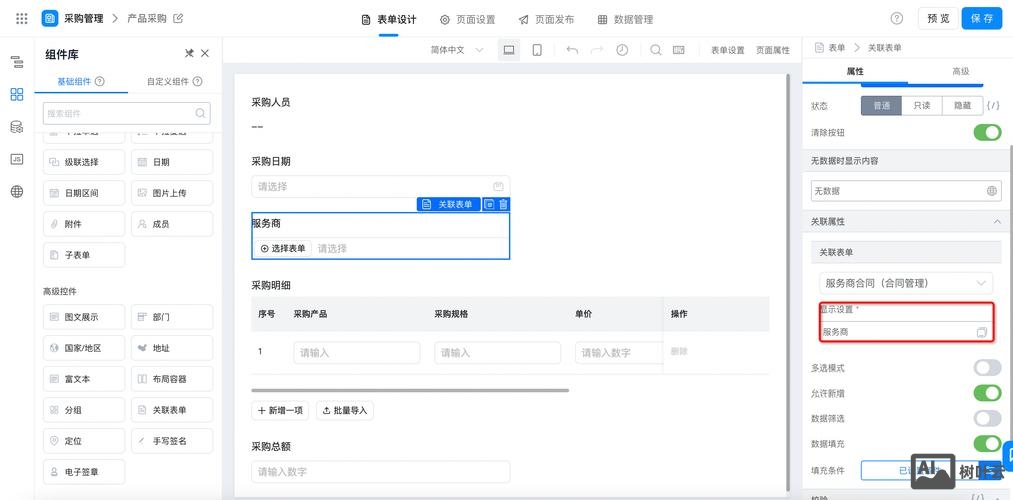
Task: Switch to 数据管理 tab
Action: pos(625,19)
